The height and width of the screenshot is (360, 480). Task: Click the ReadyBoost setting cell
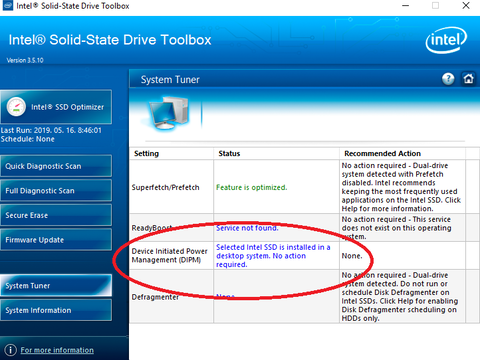172,228
